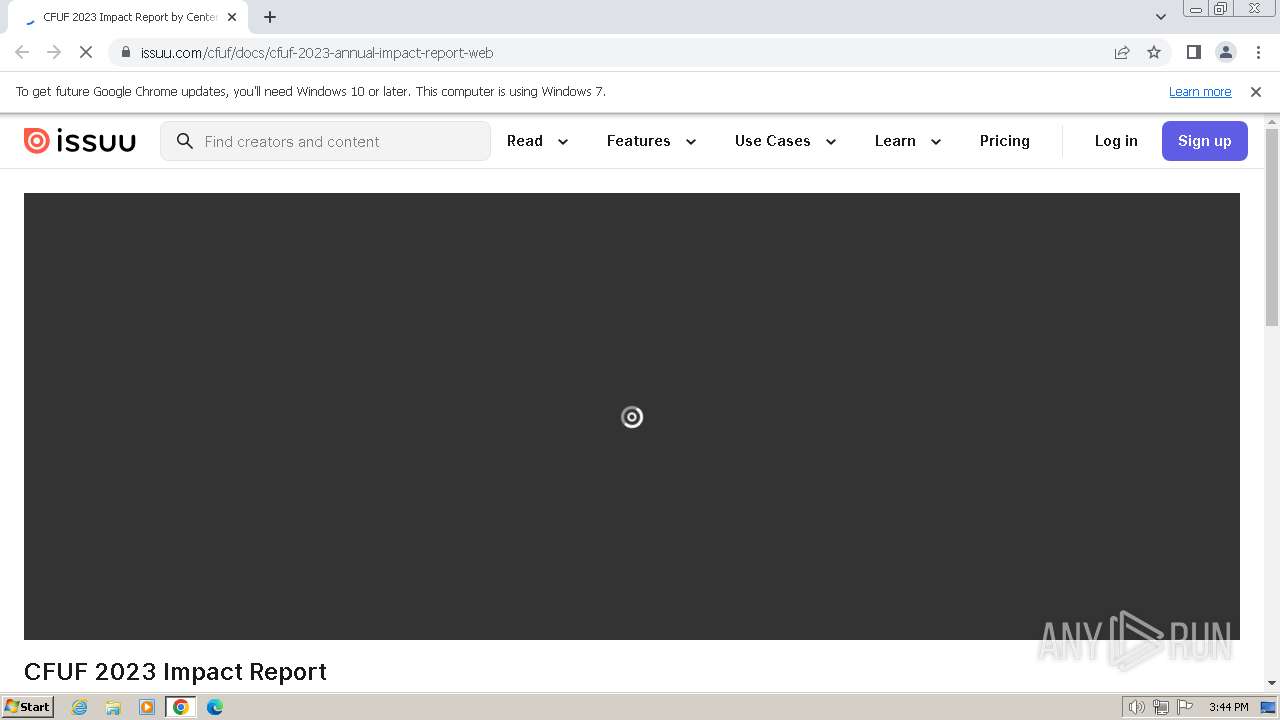Close the CFUF 2023 Impact Report tab
Screen dimensions: 1280x720
pos(232,17)
